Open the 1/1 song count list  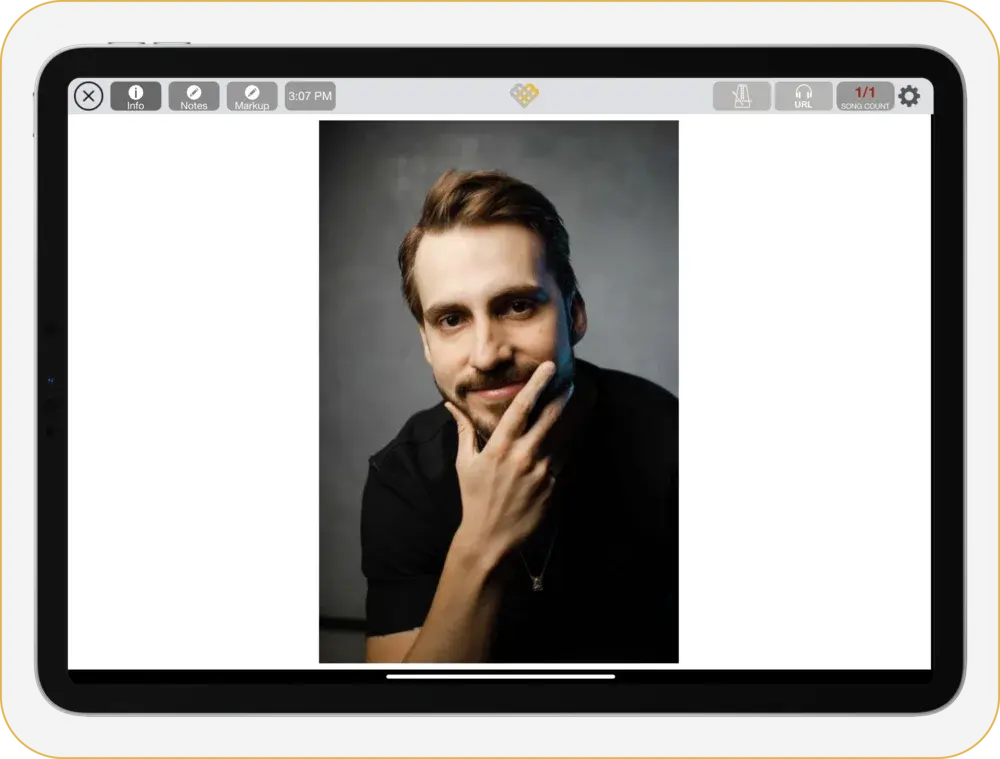pyautogui.click(x=865, y=96)
